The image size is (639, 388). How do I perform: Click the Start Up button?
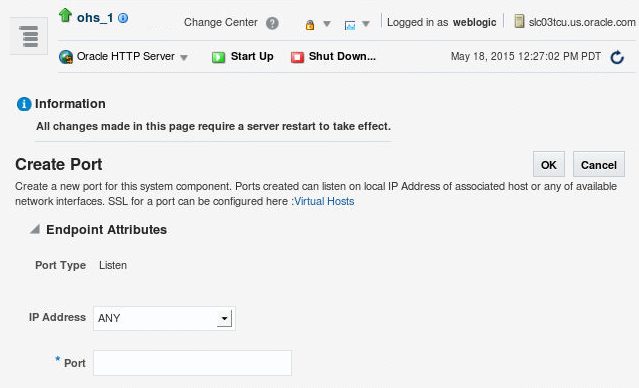252,56
